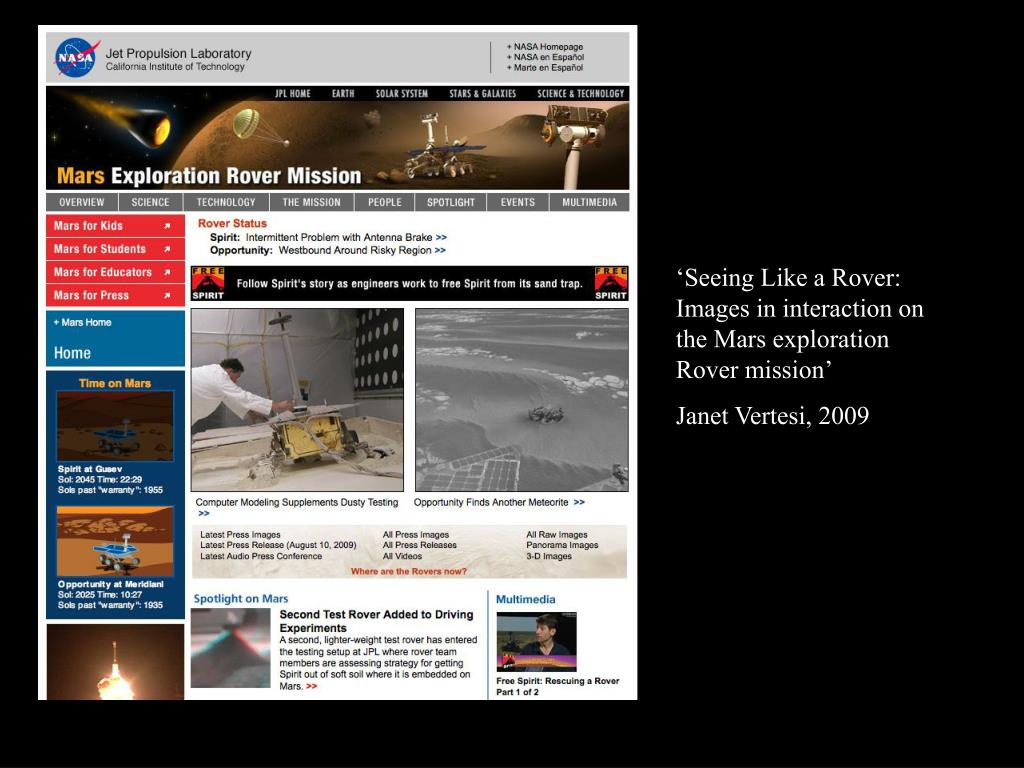1024x768 pixels.
Task: Click the NASA logo
Action: coord(77,57)
